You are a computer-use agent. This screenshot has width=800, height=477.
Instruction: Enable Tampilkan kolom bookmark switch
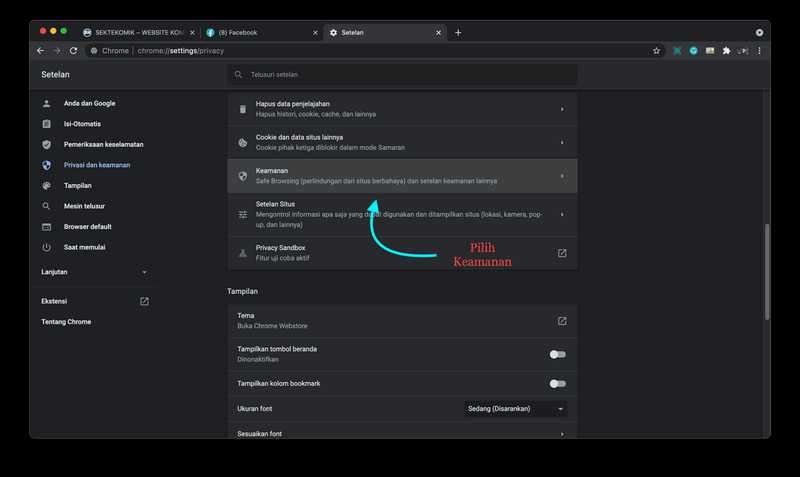557,383
